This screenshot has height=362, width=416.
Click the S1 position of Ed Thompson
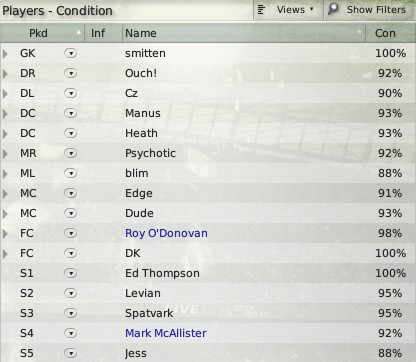click(x=27, y=273)
